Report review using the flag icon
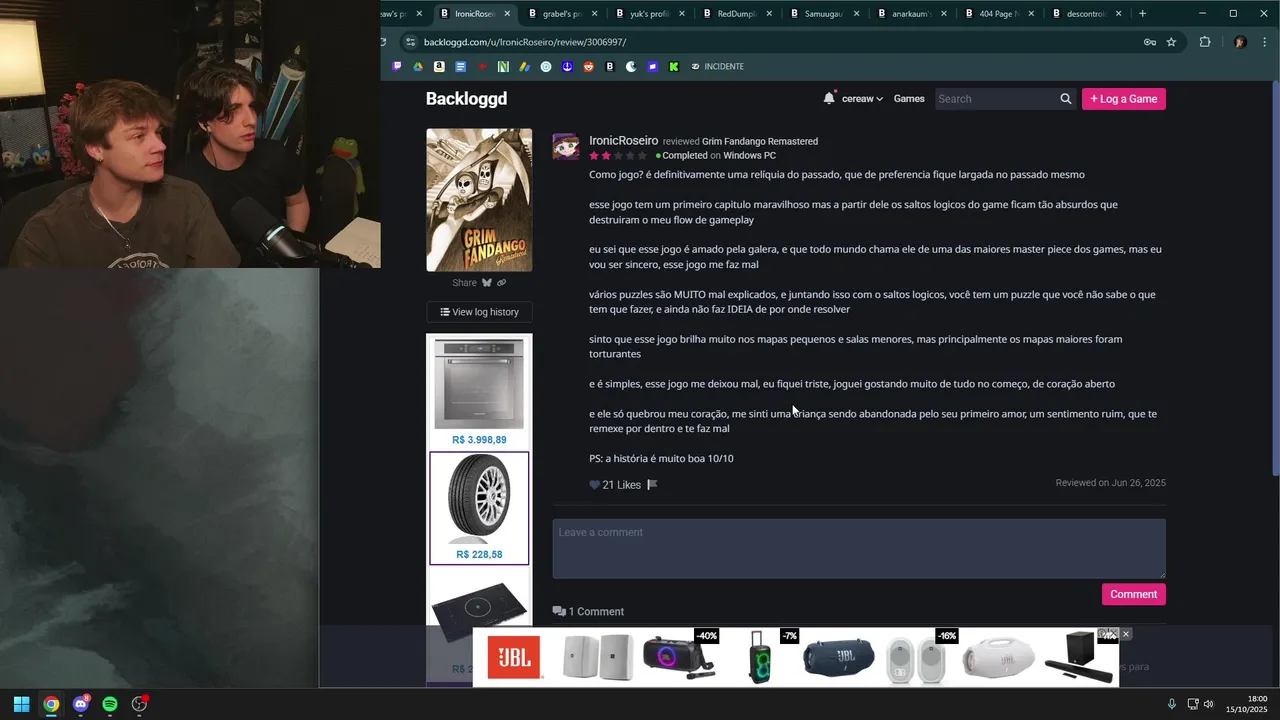This screenshot has width=1280, height=720. point(652,485)
